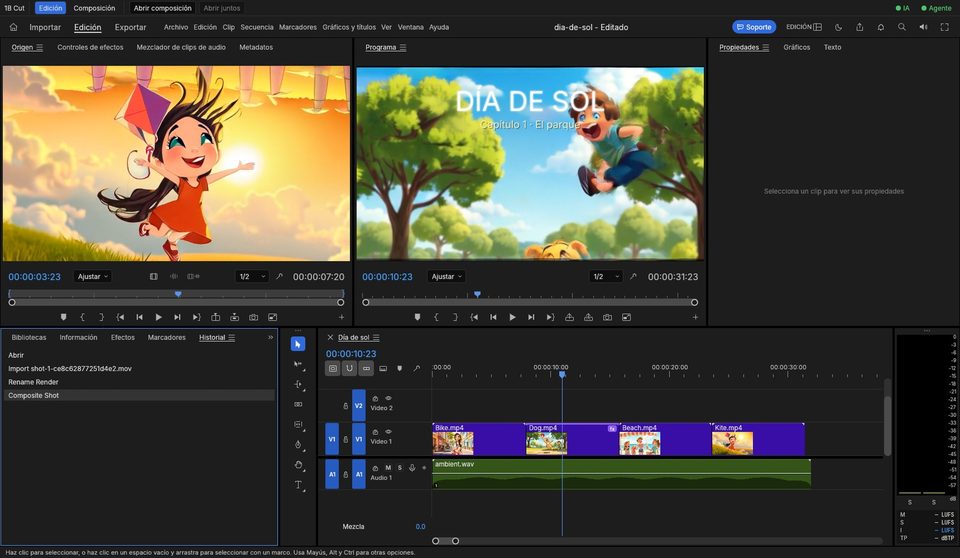Screen dimensions: 960x558
Task: Enable voice-over record on Audio 1
Action: click(x=412, y=468)
